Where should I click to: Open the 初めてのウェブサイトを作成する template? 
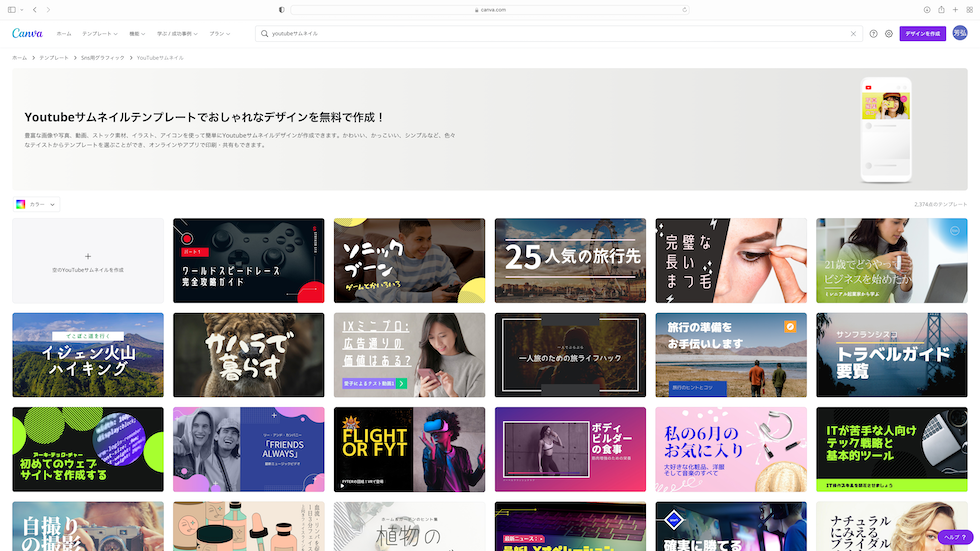(x=88, y=449)
